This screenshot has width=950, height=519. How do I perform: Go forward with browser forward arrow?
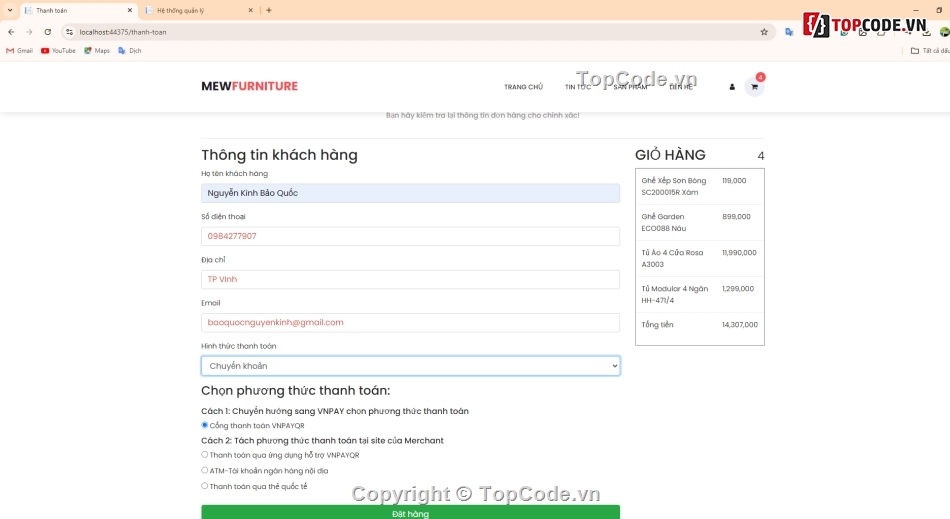[29, 32]
